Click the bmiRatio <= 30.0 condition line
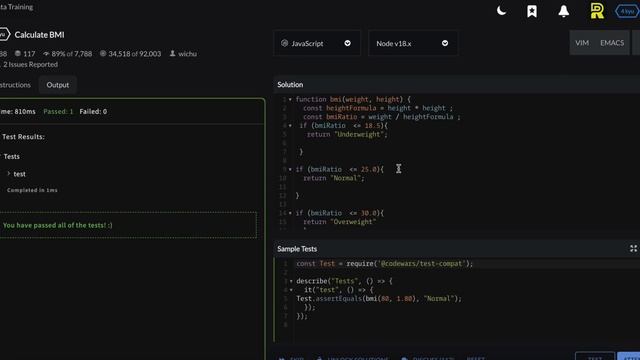Image resolution: width=640 pixels, height=360 pixels. tap(340, 213)
